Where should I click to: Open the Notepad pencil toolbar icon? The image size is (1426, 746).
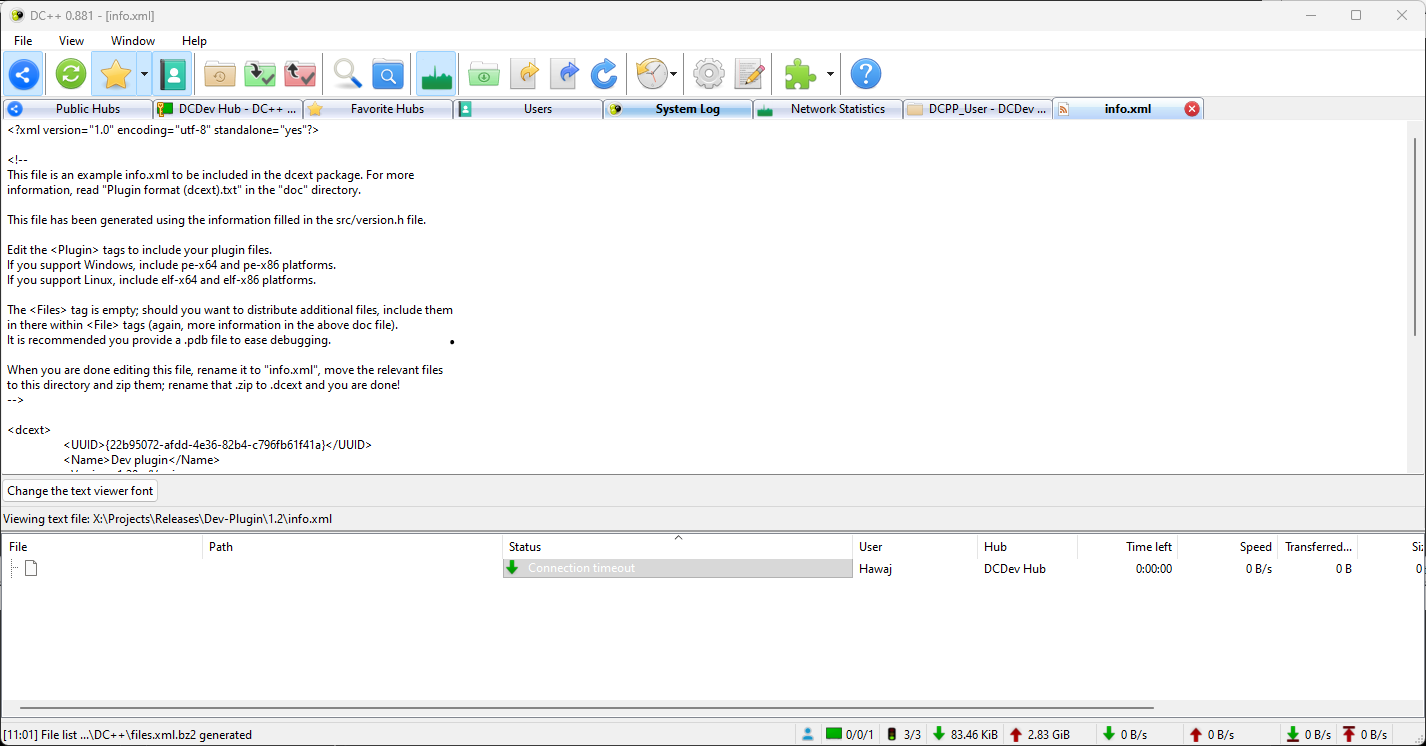click(x=750, y=74)
